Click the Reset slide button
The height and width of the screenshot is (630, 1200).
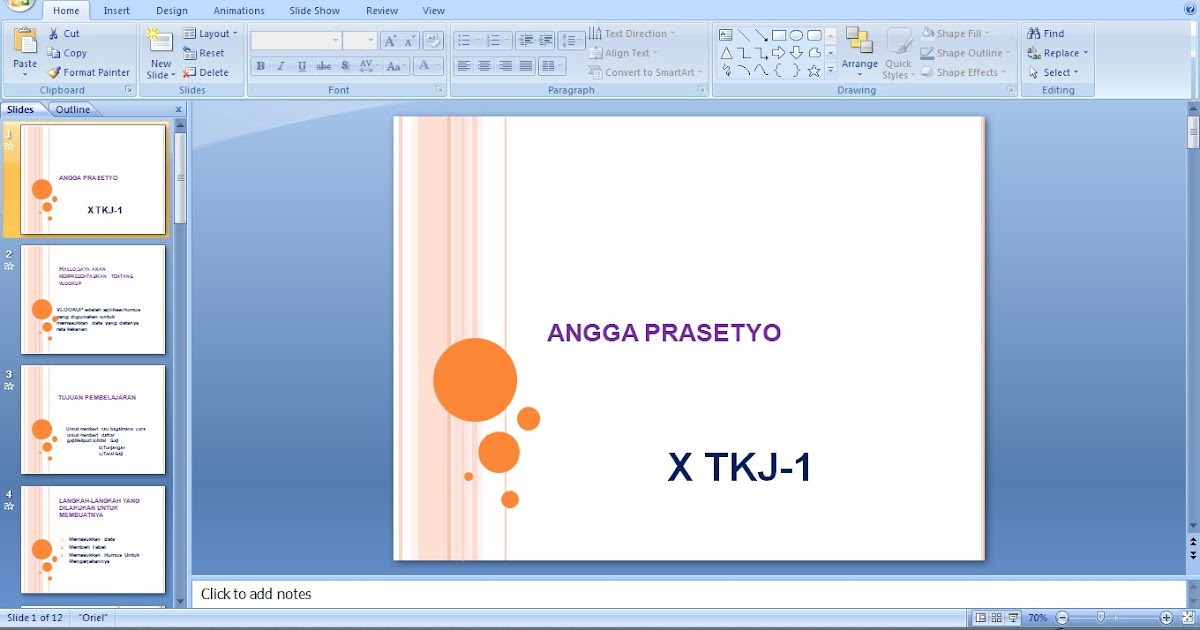click(x=204, y=53)
